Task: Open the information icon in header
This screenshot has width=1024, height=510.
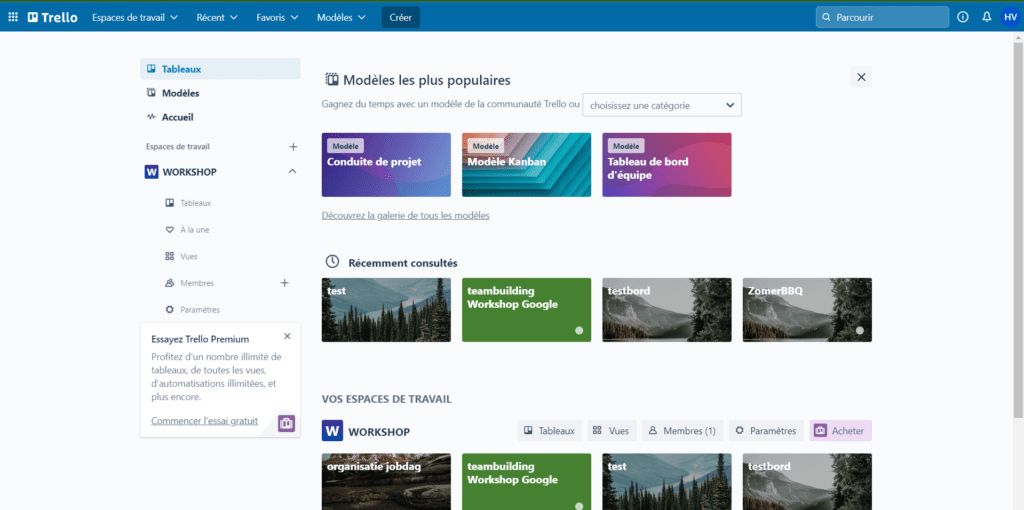Action: (x=963, y=18)
